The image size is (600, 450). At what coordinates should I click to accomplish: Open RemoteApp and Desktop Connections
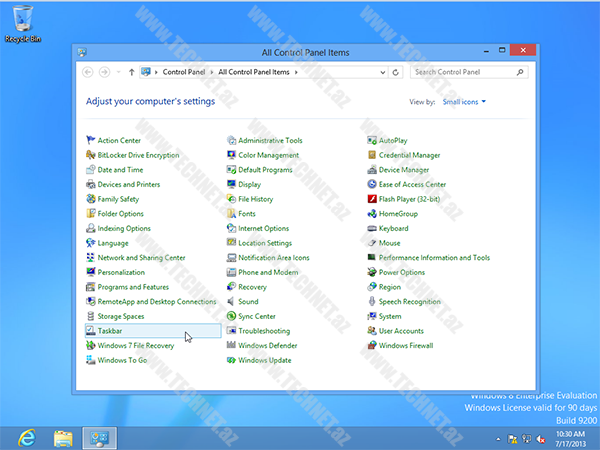[157, 302]
